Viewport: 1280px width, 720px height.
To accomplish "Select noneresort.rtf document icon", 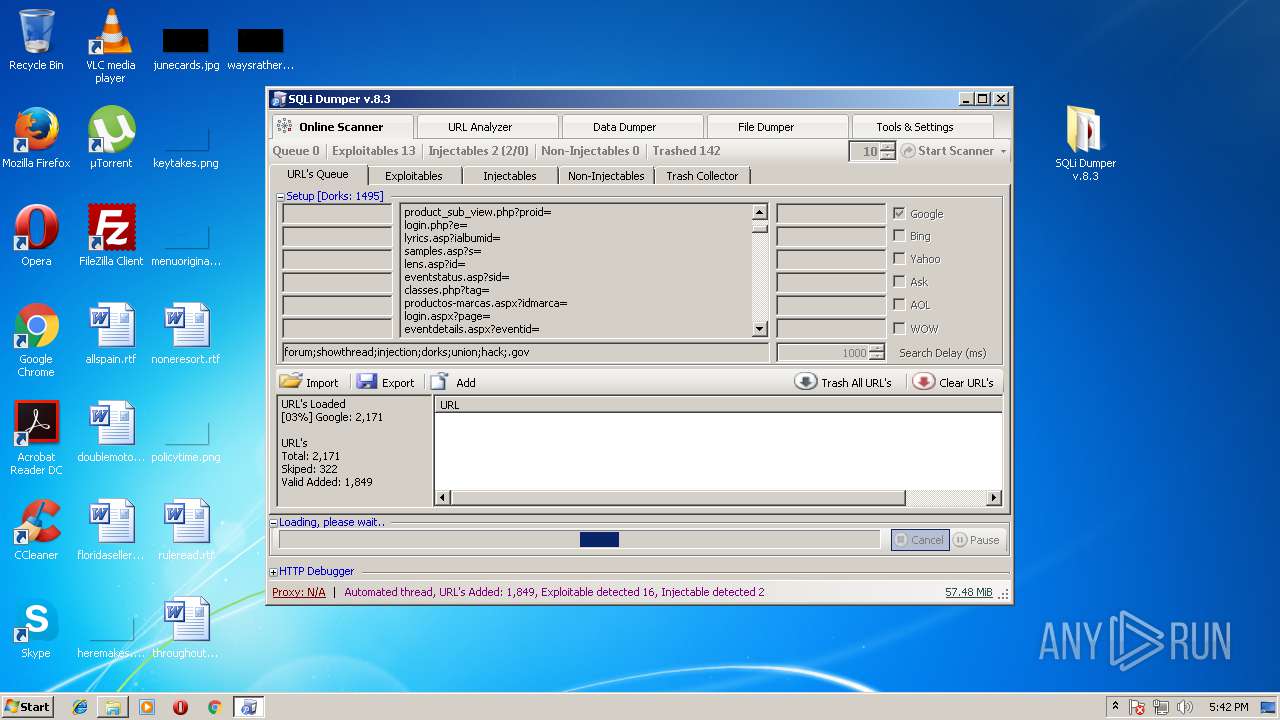I will [186, 334].
